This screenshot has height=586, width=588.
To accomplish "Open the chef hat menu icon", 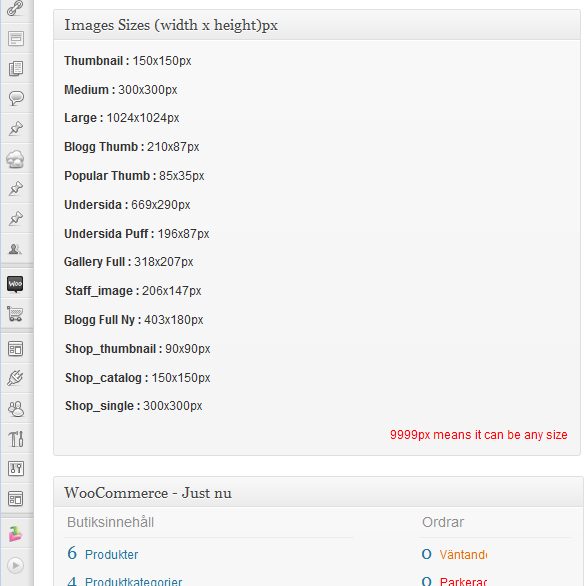I will tap(15, 159).
